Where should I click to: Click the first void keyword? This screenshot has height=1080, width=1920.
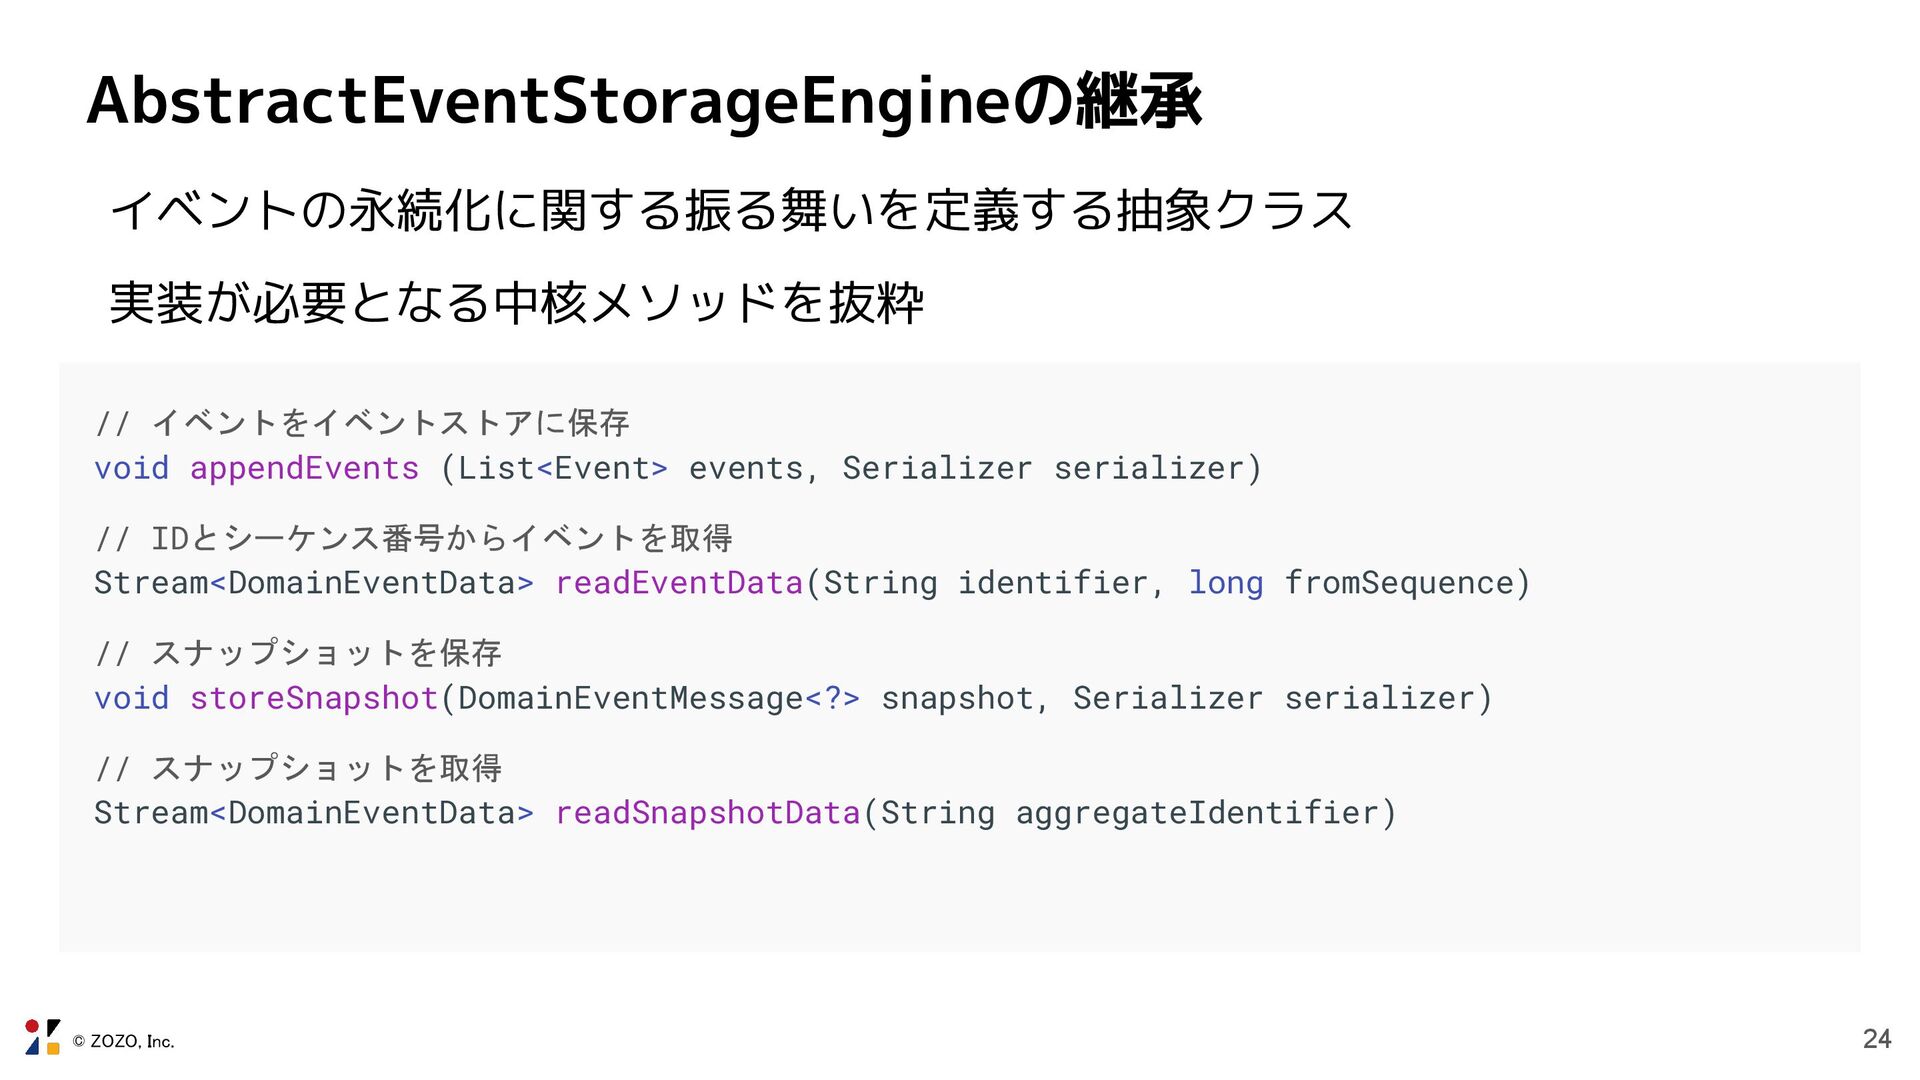pyautogui.click(x=131, y=468)
